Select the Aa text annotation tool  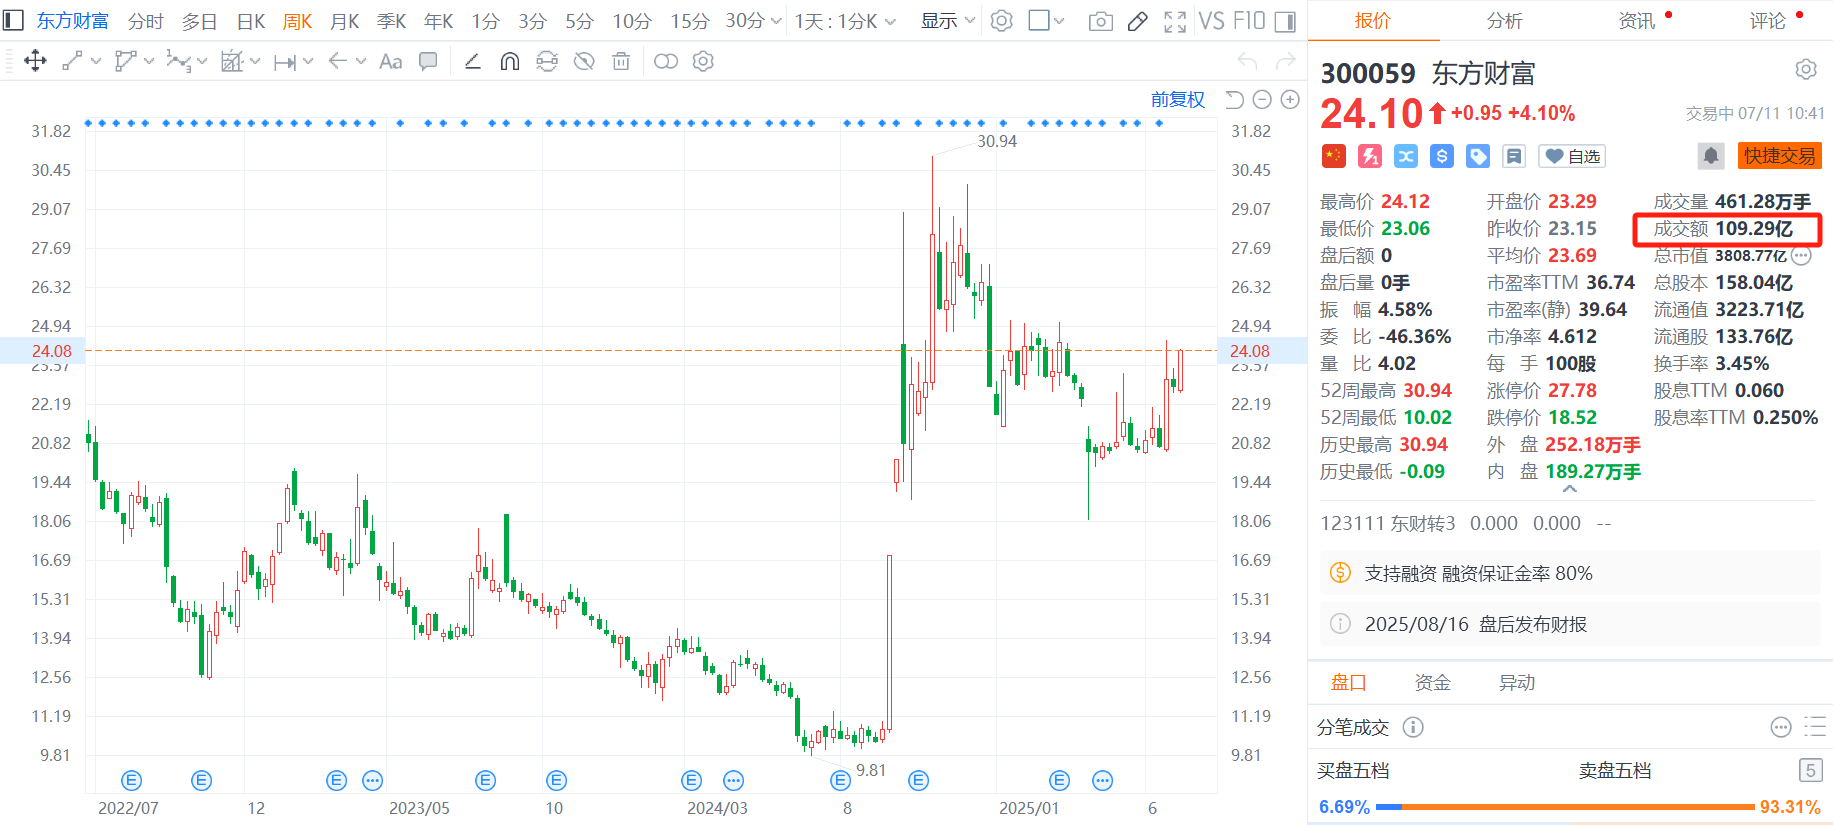(x=391, y=62)
